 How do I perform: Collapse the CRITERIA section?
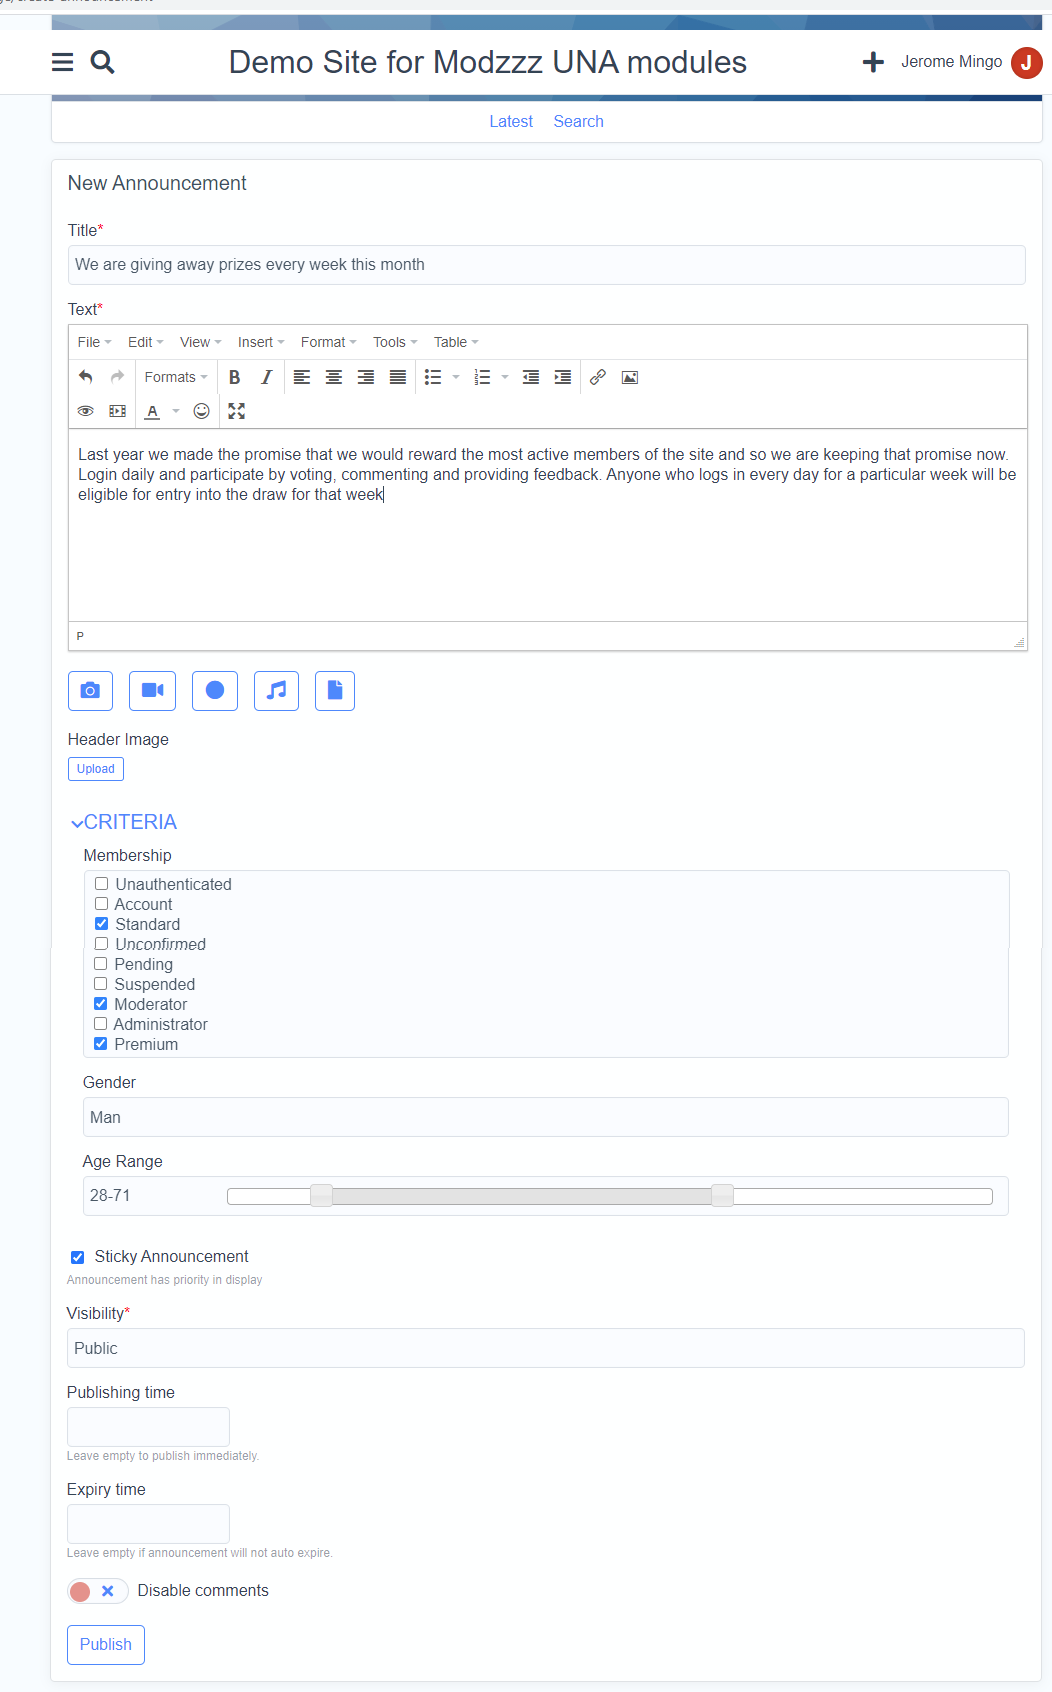[x=124, y=822]
